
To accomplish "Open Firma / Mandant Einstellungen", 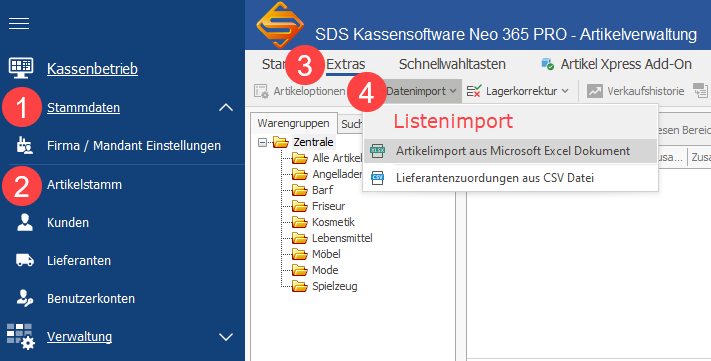I will pos(134,146).
